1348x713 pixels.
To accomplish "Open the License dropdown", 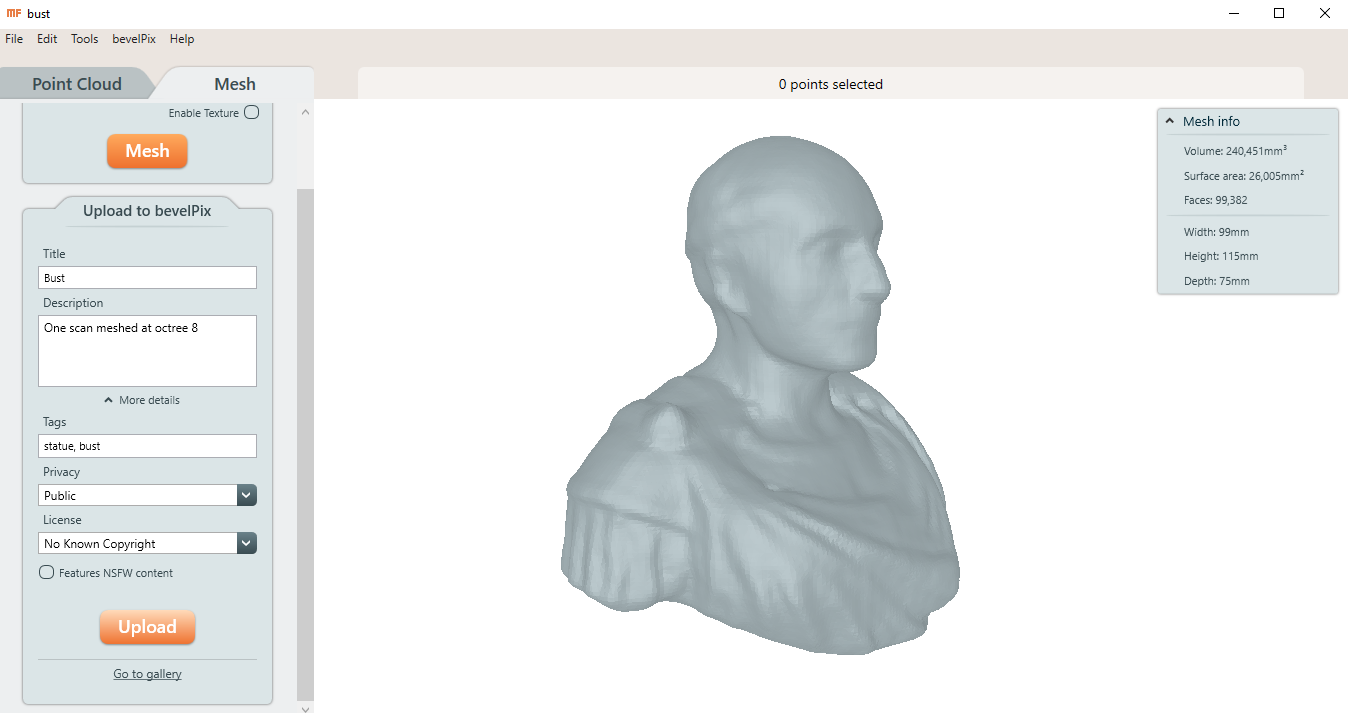I will pyautogui.click(x=247, y=543).
